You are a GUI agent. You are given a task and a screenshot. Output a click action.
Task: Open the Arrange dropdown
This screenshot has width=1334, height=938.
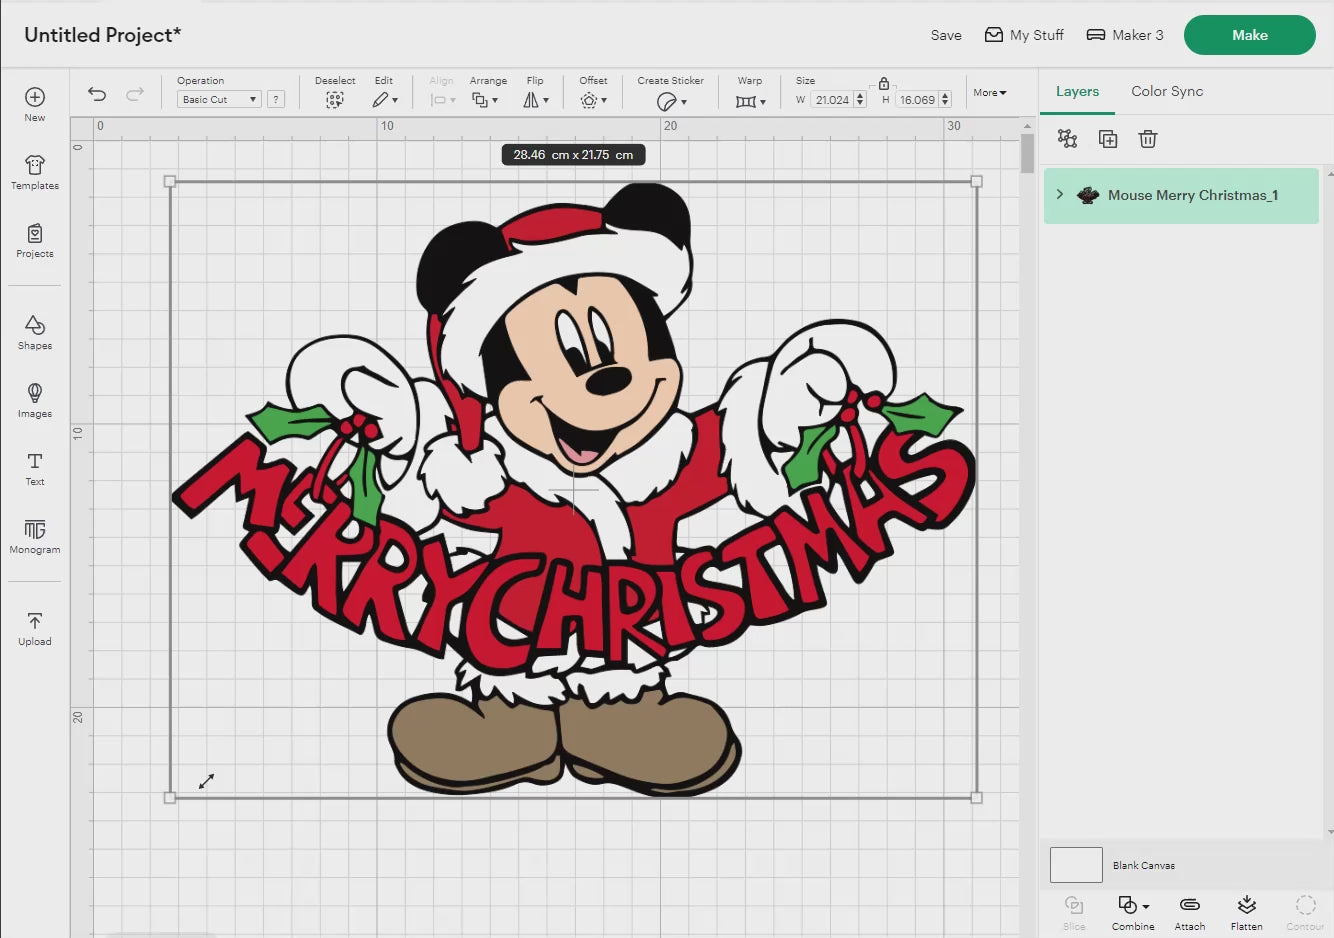(x=485, y=100)
